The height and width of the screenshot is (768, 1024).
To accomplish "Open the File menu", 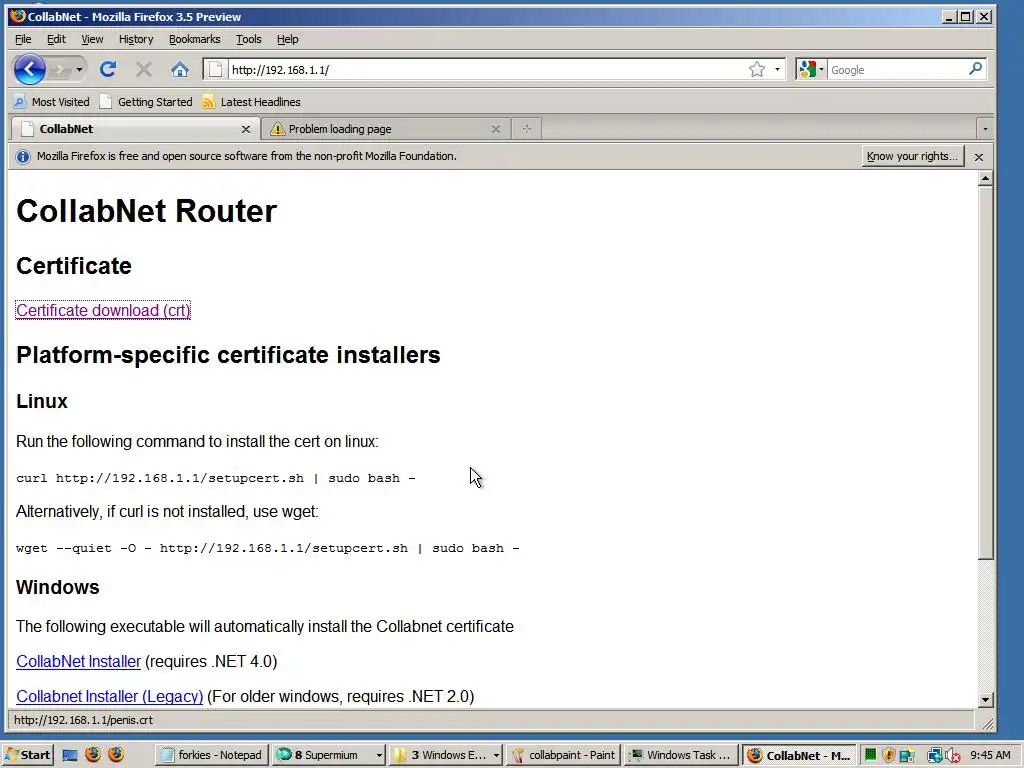I will coord(23,39).
